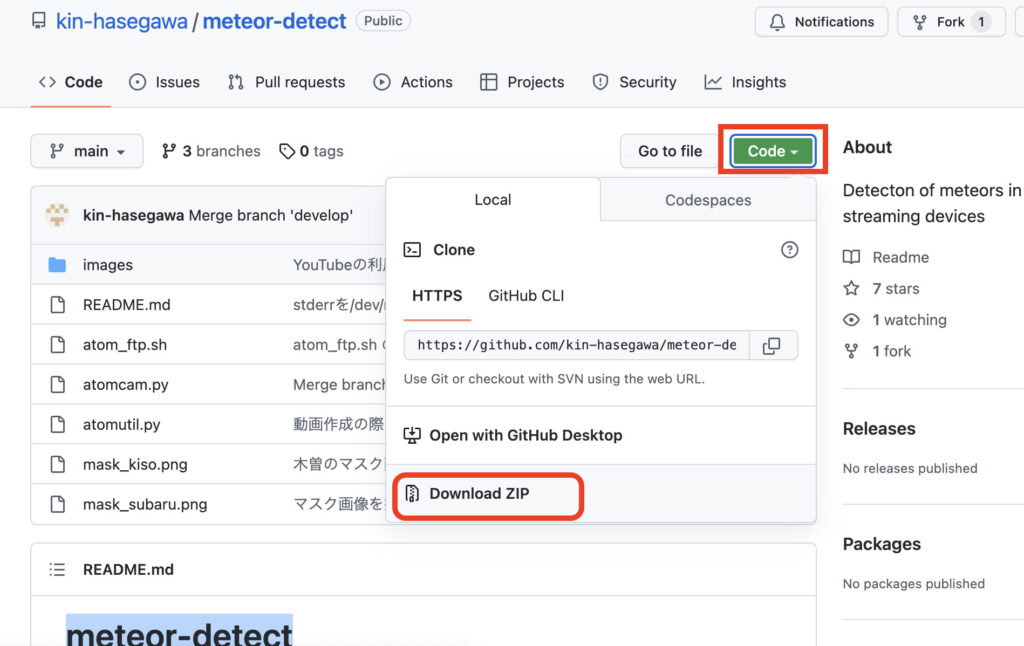Click the folder icon of images
This screenshot has width=1024, height=646.
(x=57, y=265)
